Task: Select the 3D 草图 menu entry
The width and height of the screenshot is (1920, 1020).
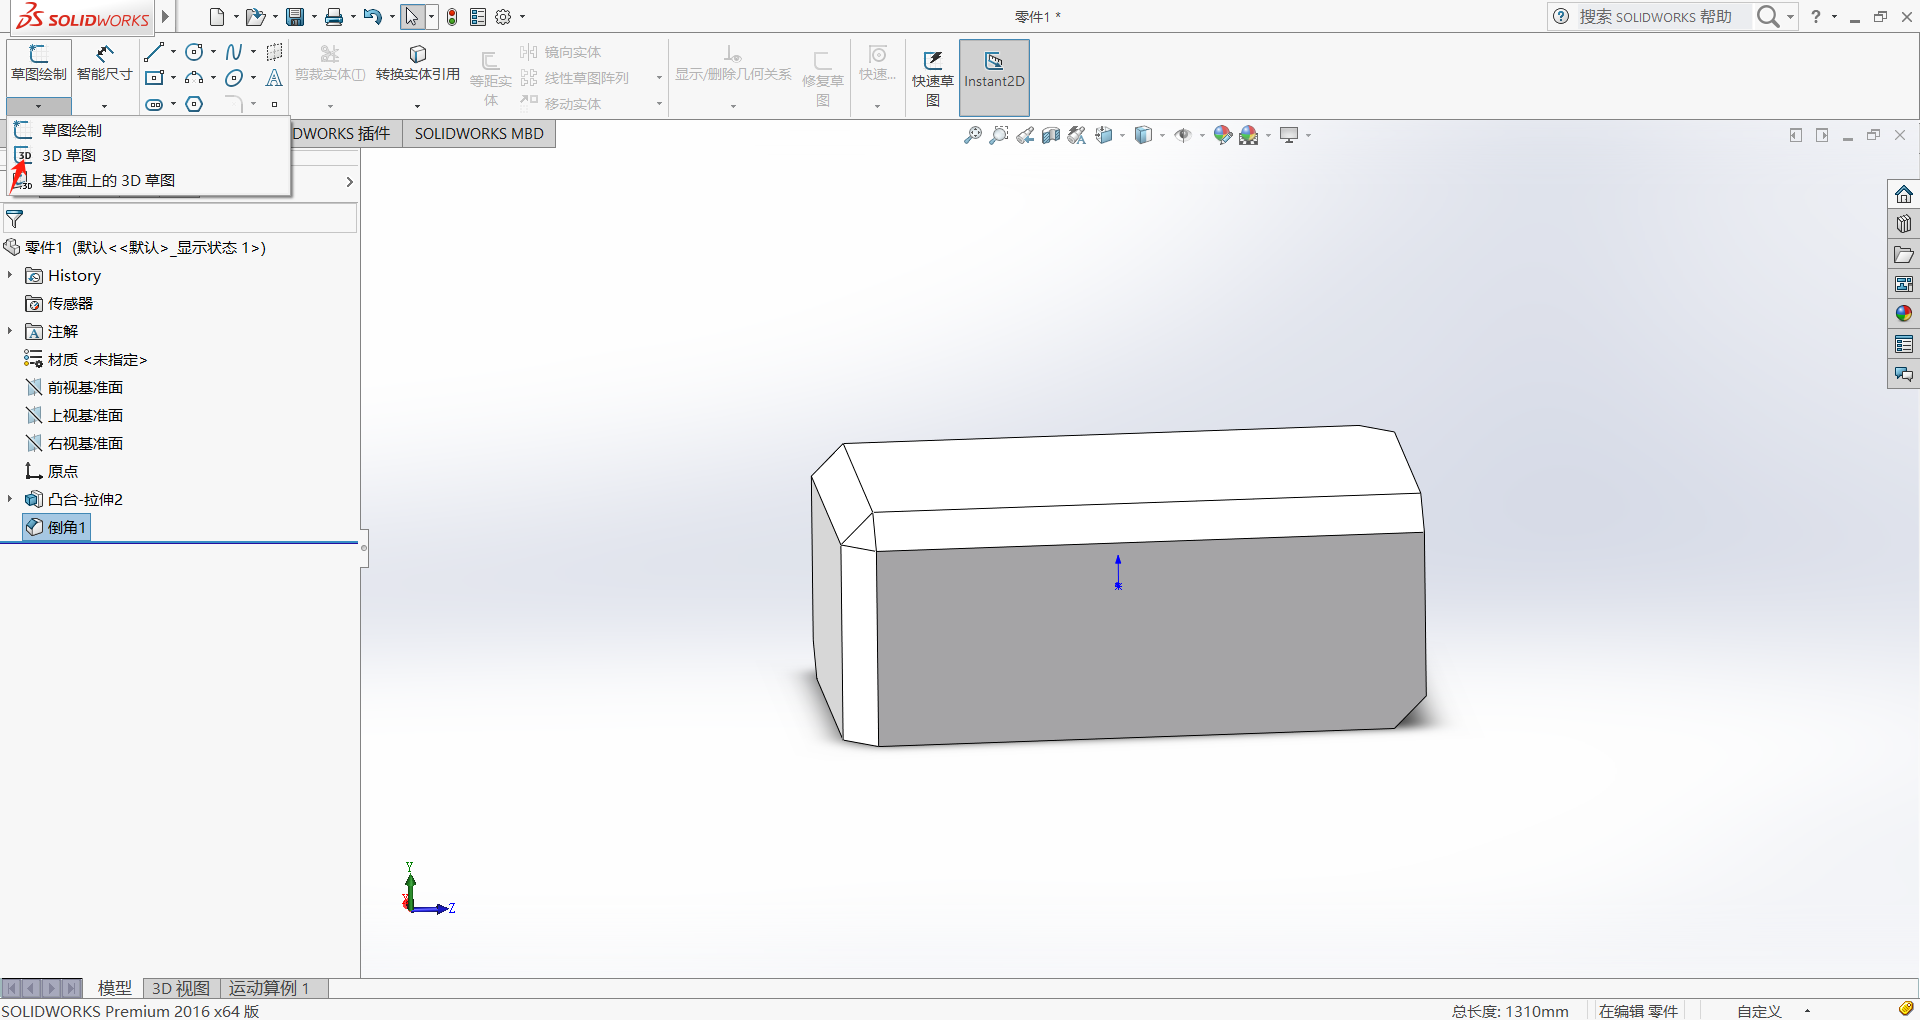Action: (x=68, y=155)
